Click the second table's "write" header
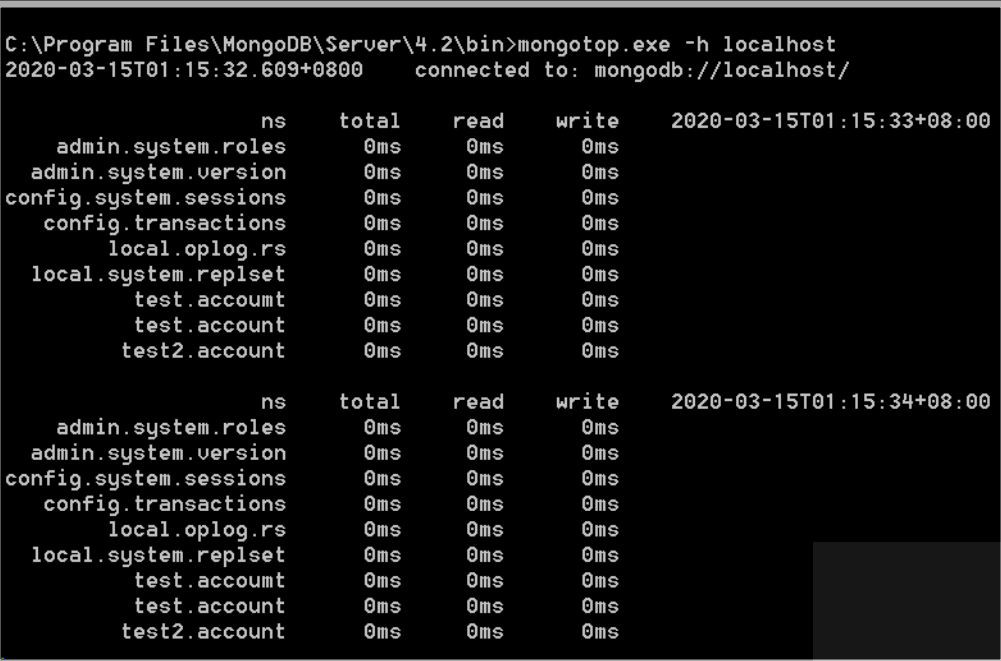 [x=587, y=402]
